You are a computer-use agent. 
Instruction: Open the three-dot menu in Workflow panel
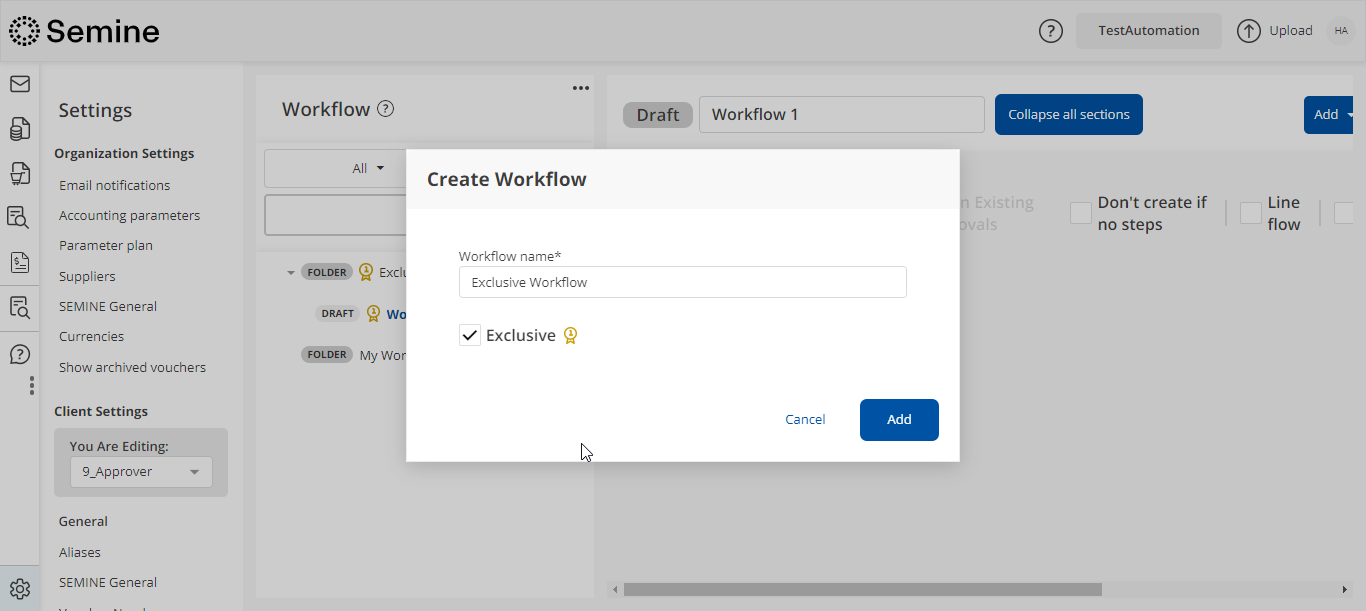tap(580, 88)
